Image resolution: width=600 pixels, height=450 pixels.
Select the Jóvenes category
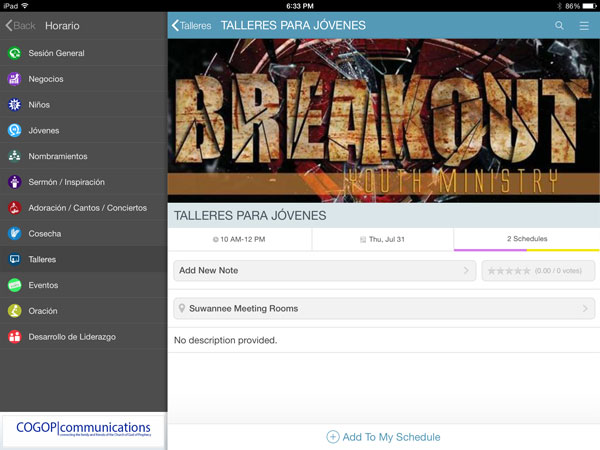pyautogui.click(x=83, y=130)
